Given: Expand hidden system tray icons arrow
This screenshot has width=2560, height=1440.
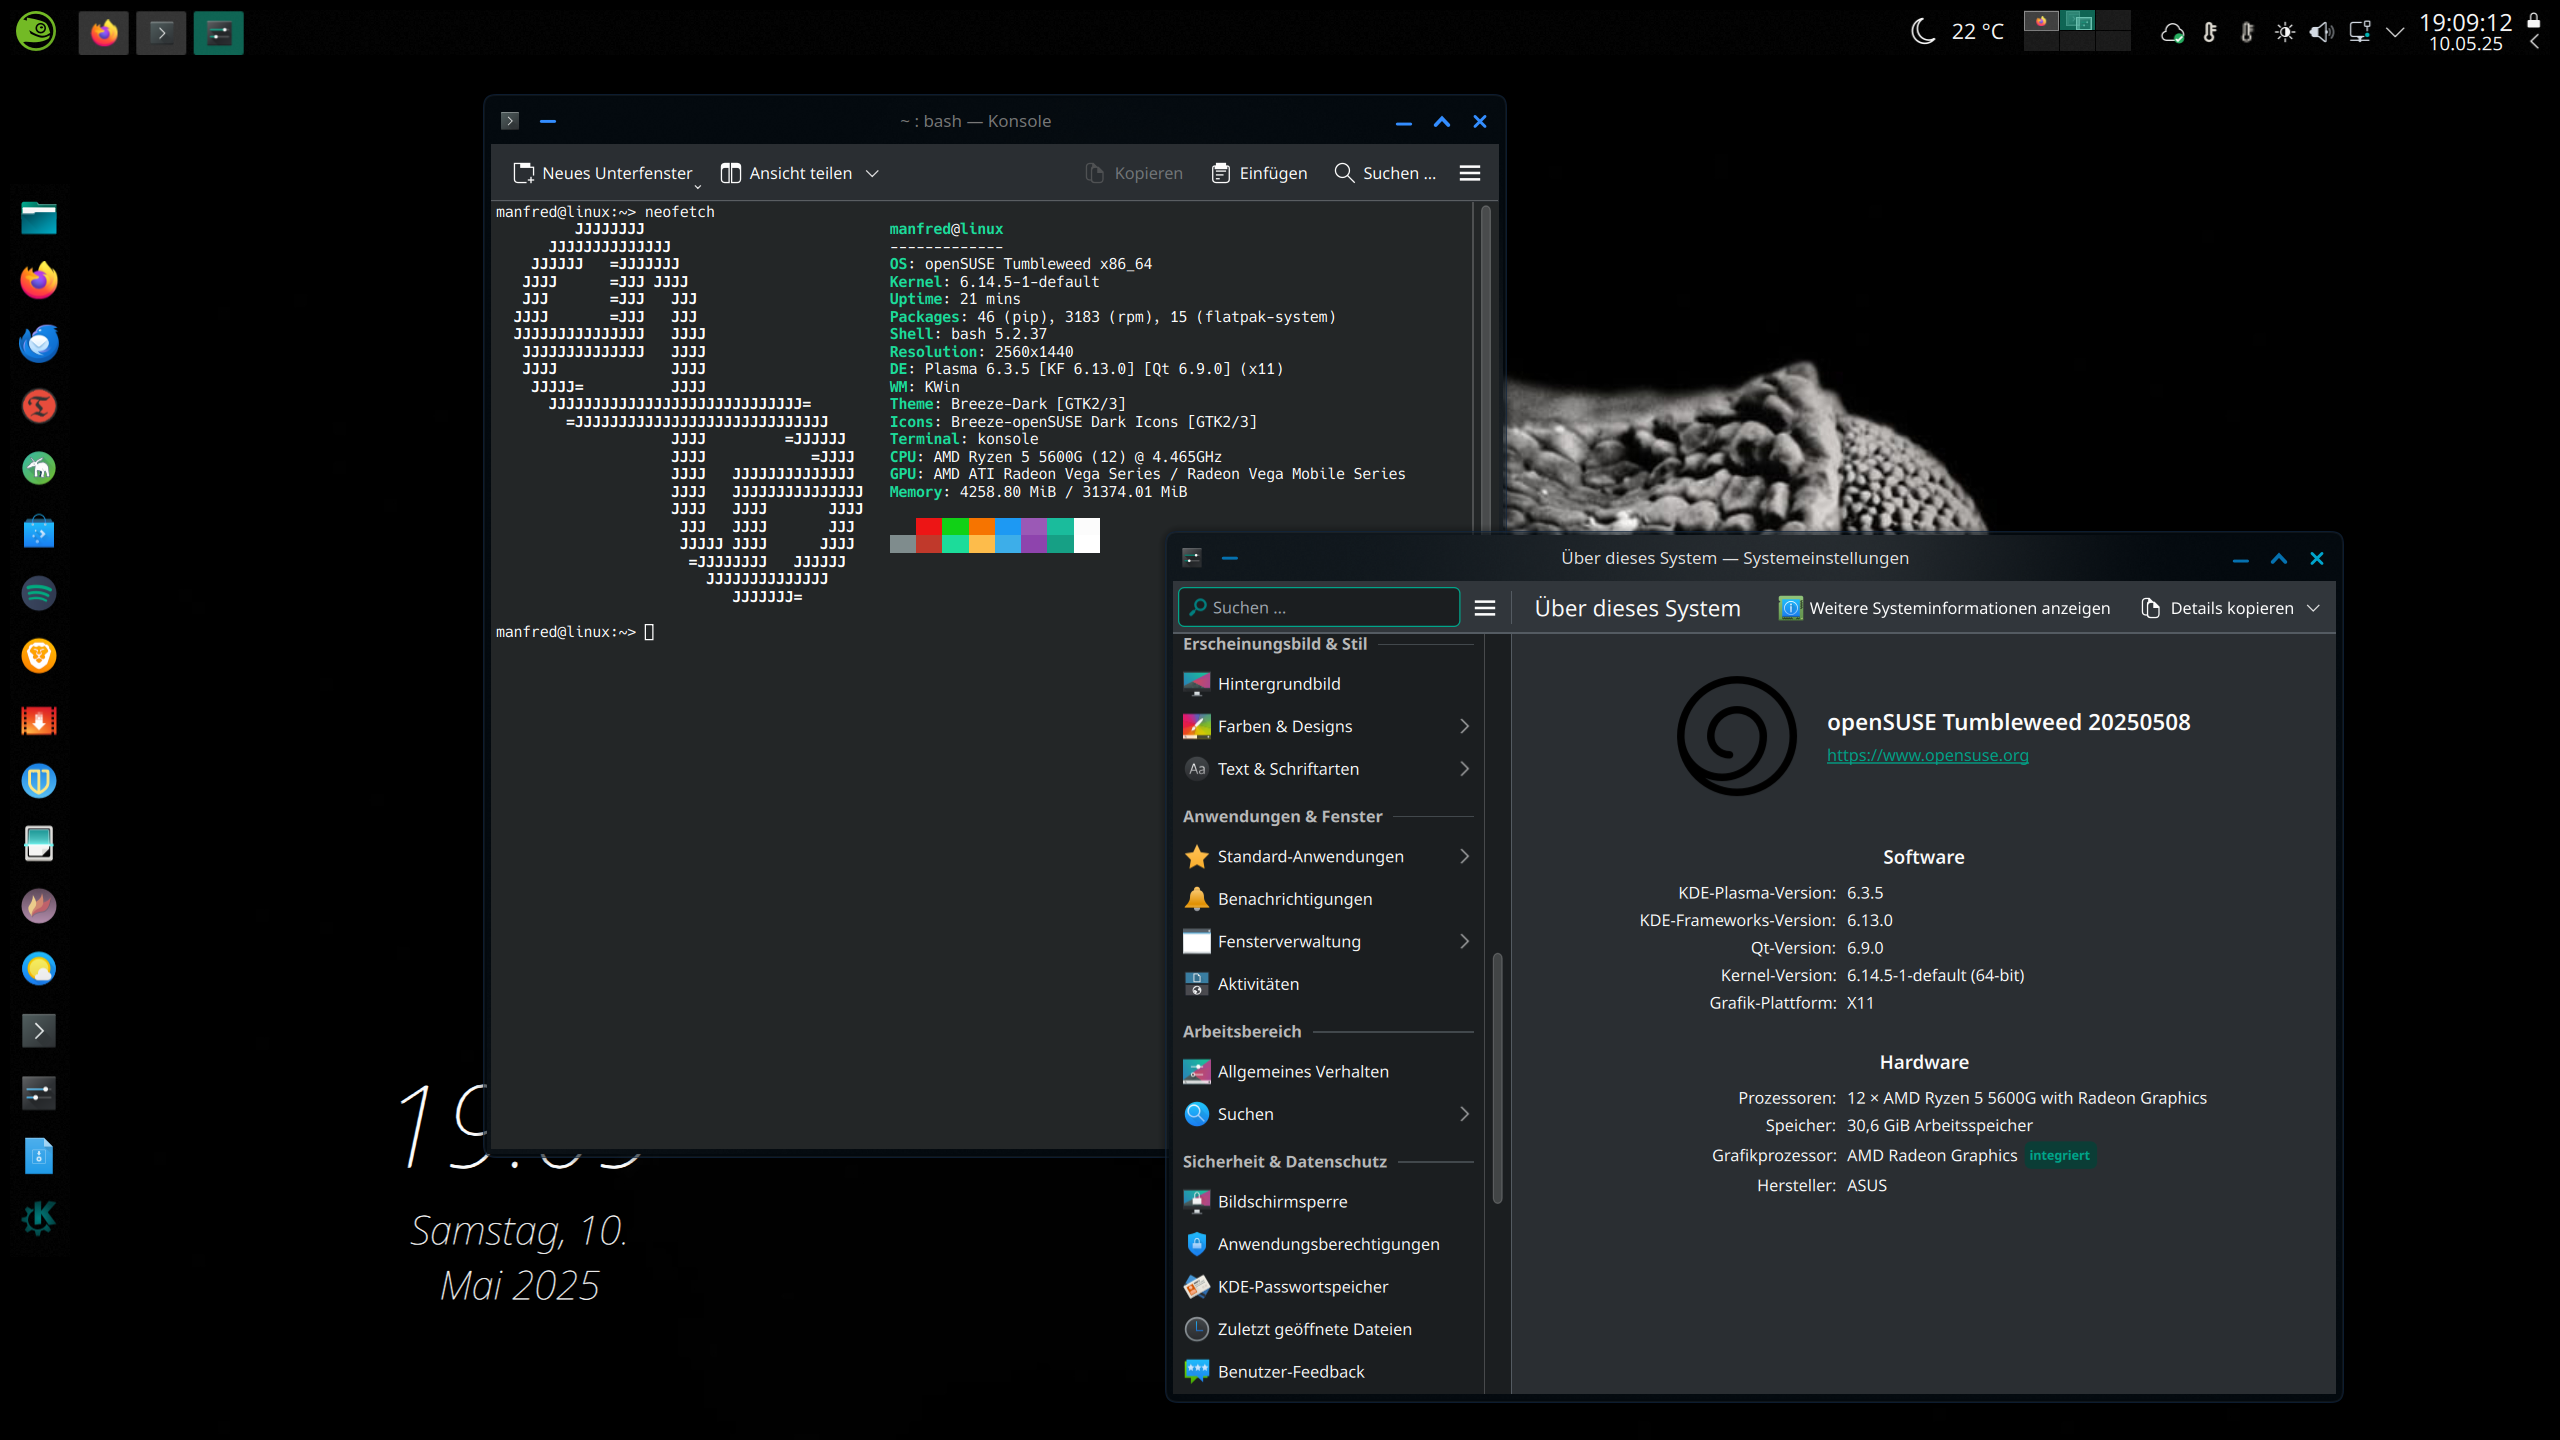Looking at the screenshot, I should pos(2395,33).
